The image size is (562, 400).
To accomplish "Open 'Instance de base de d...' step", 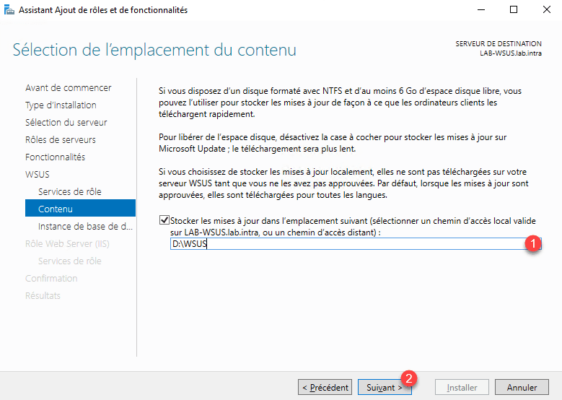I will [x=85, y=227].
